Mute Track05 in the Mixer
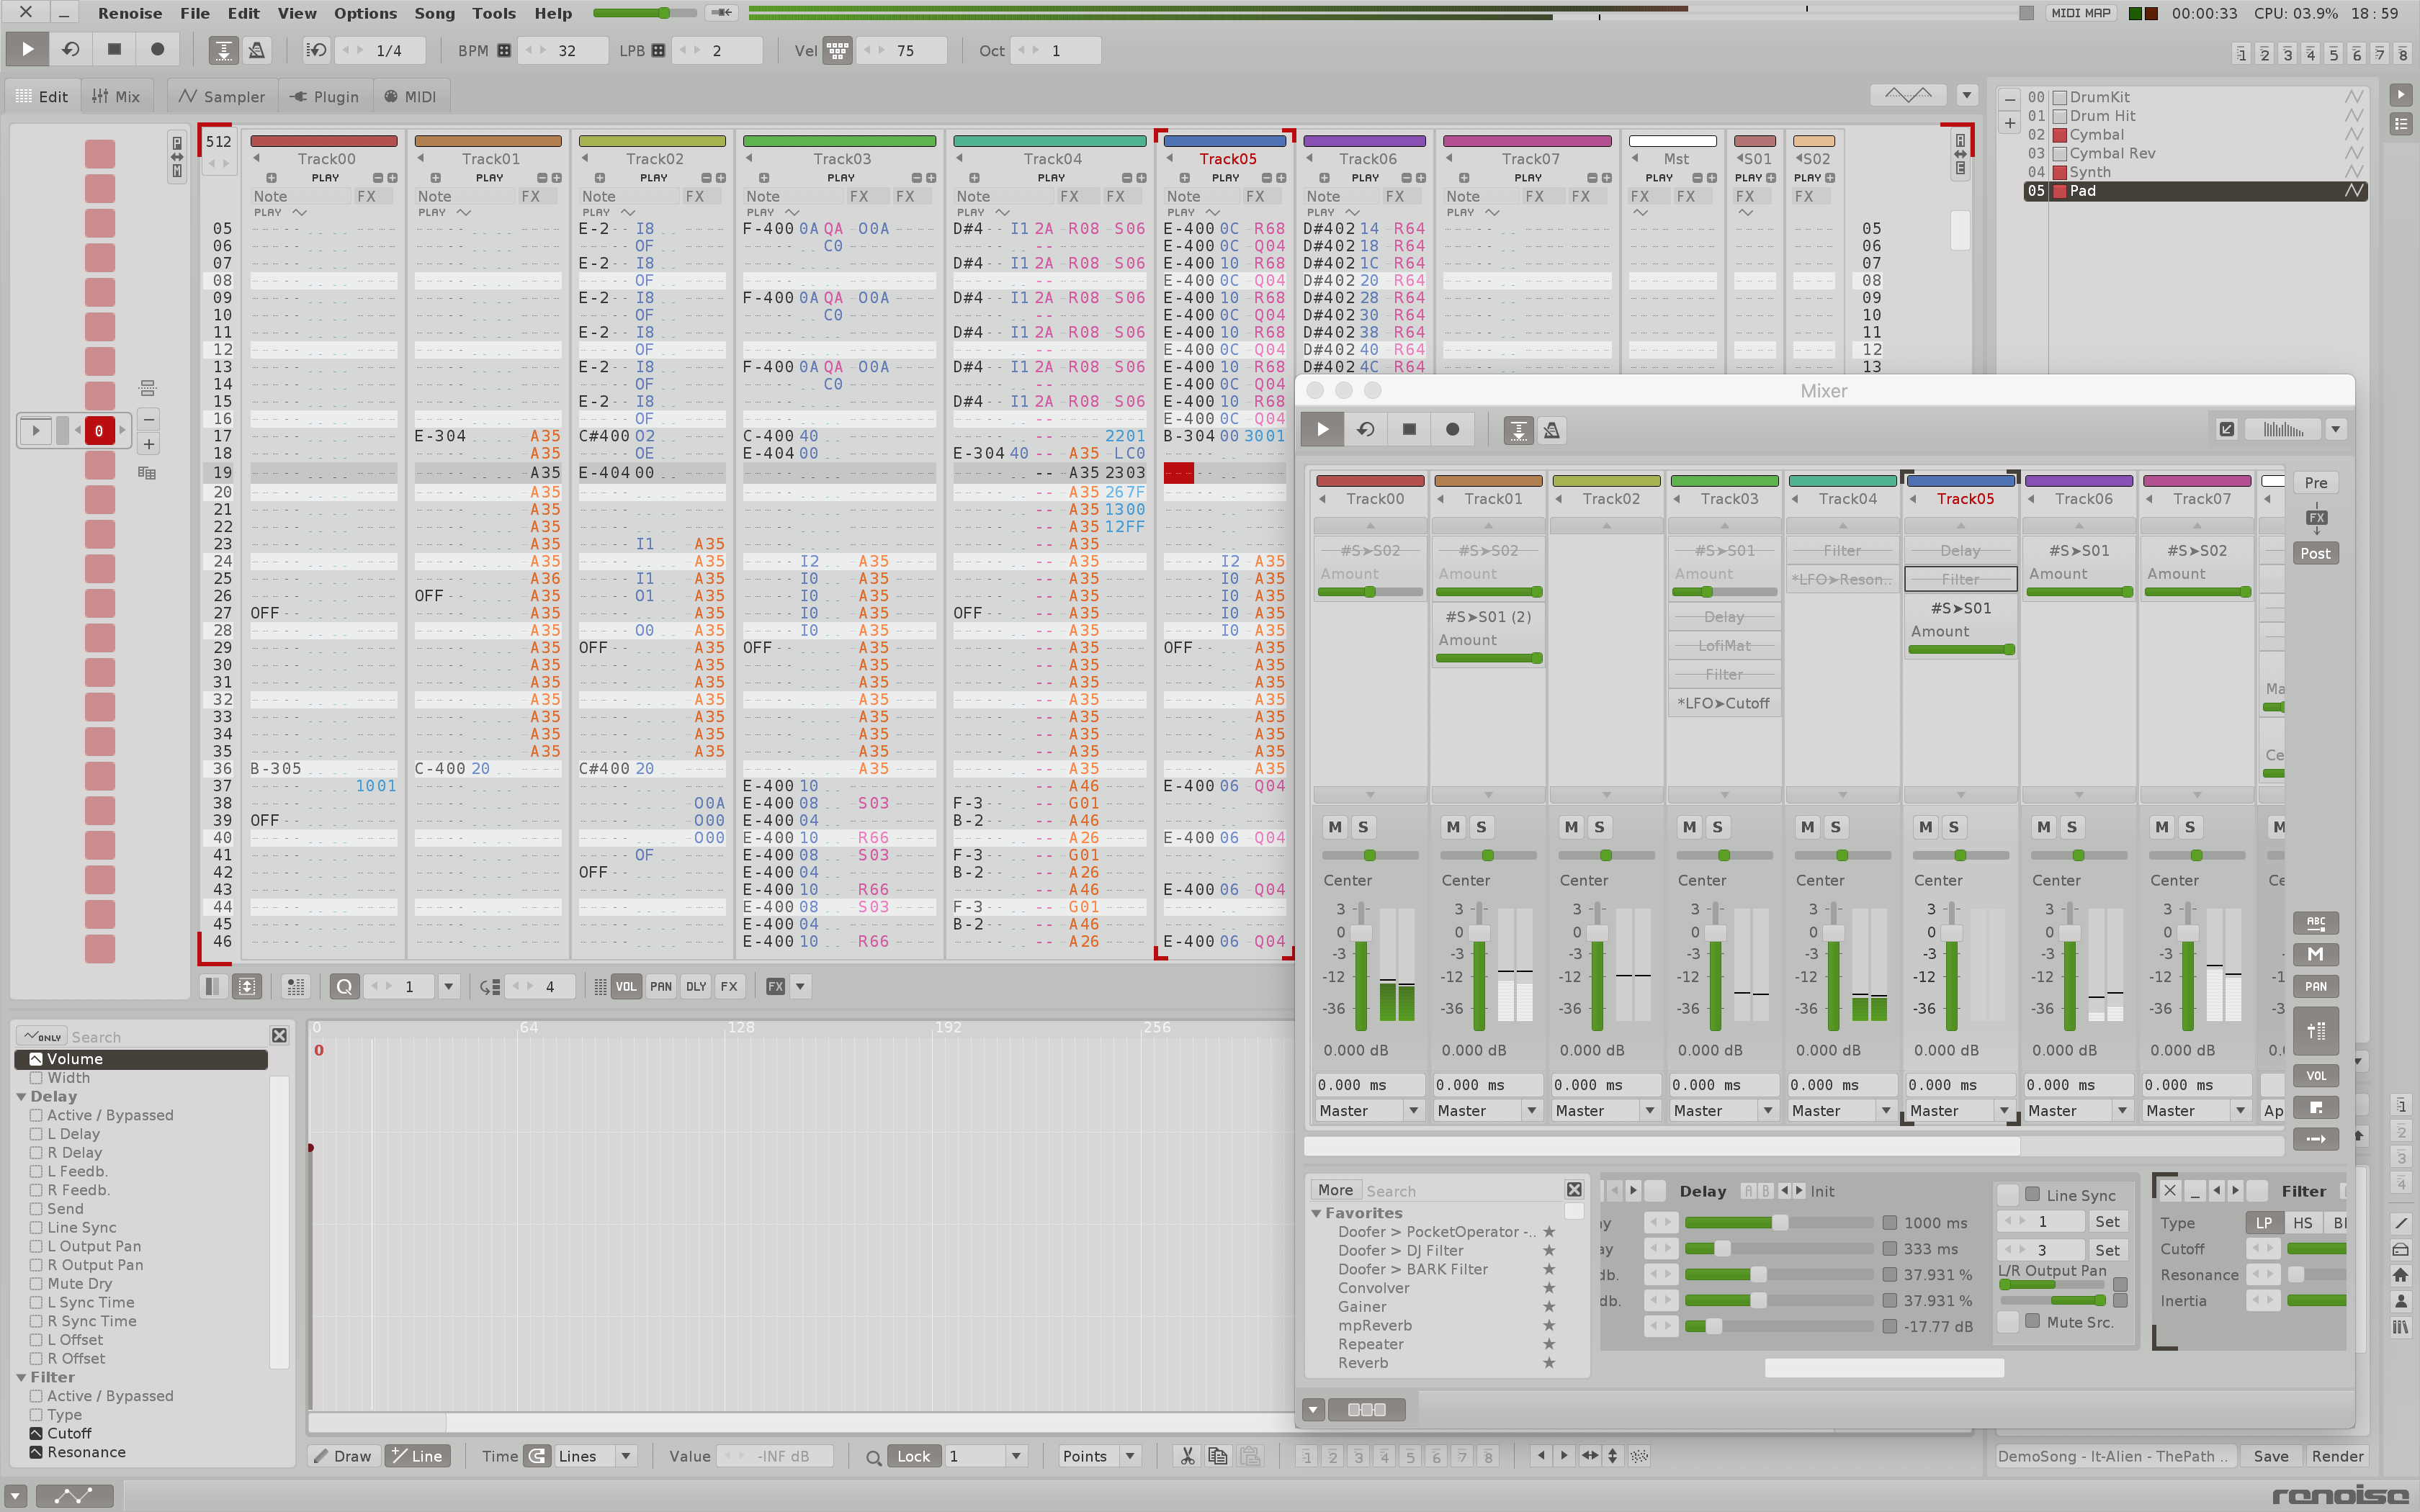The width and height of the screenshot is (2420, 1512). click(1925, 827)
